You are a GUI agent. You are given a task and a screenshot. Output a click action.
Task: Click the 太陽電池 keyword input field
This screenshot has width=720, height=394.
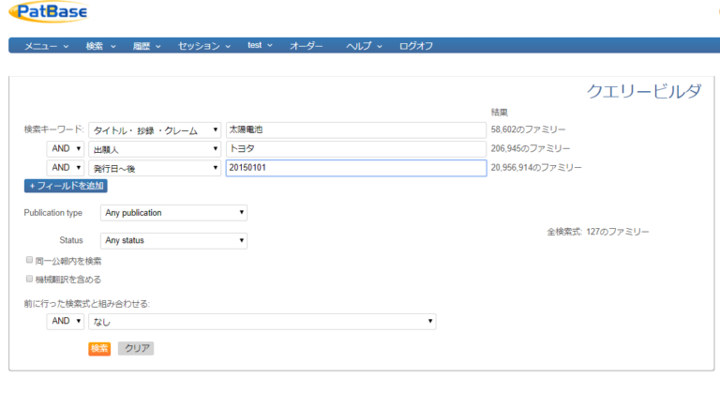(x=356, y=130)
